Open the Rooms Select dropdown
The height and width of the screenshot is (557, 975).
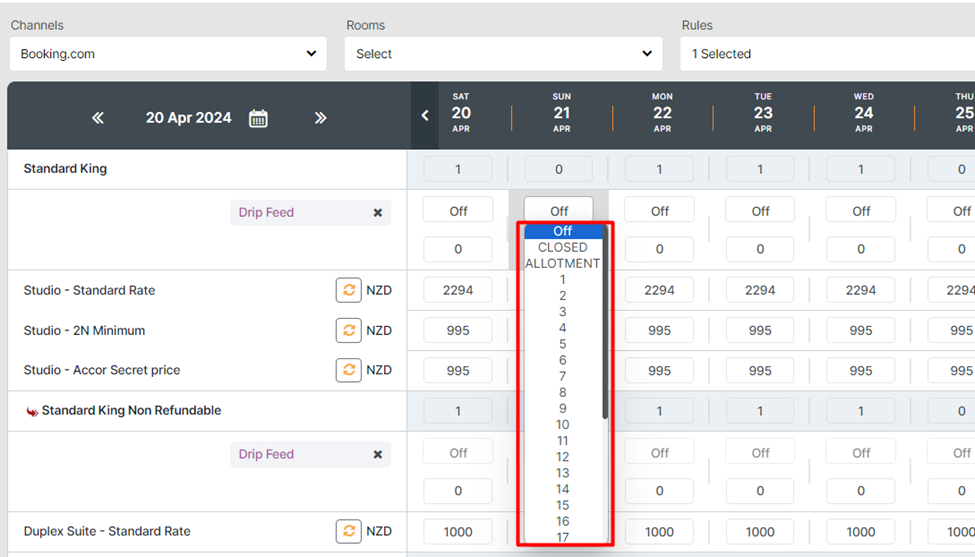click(503, 54)
